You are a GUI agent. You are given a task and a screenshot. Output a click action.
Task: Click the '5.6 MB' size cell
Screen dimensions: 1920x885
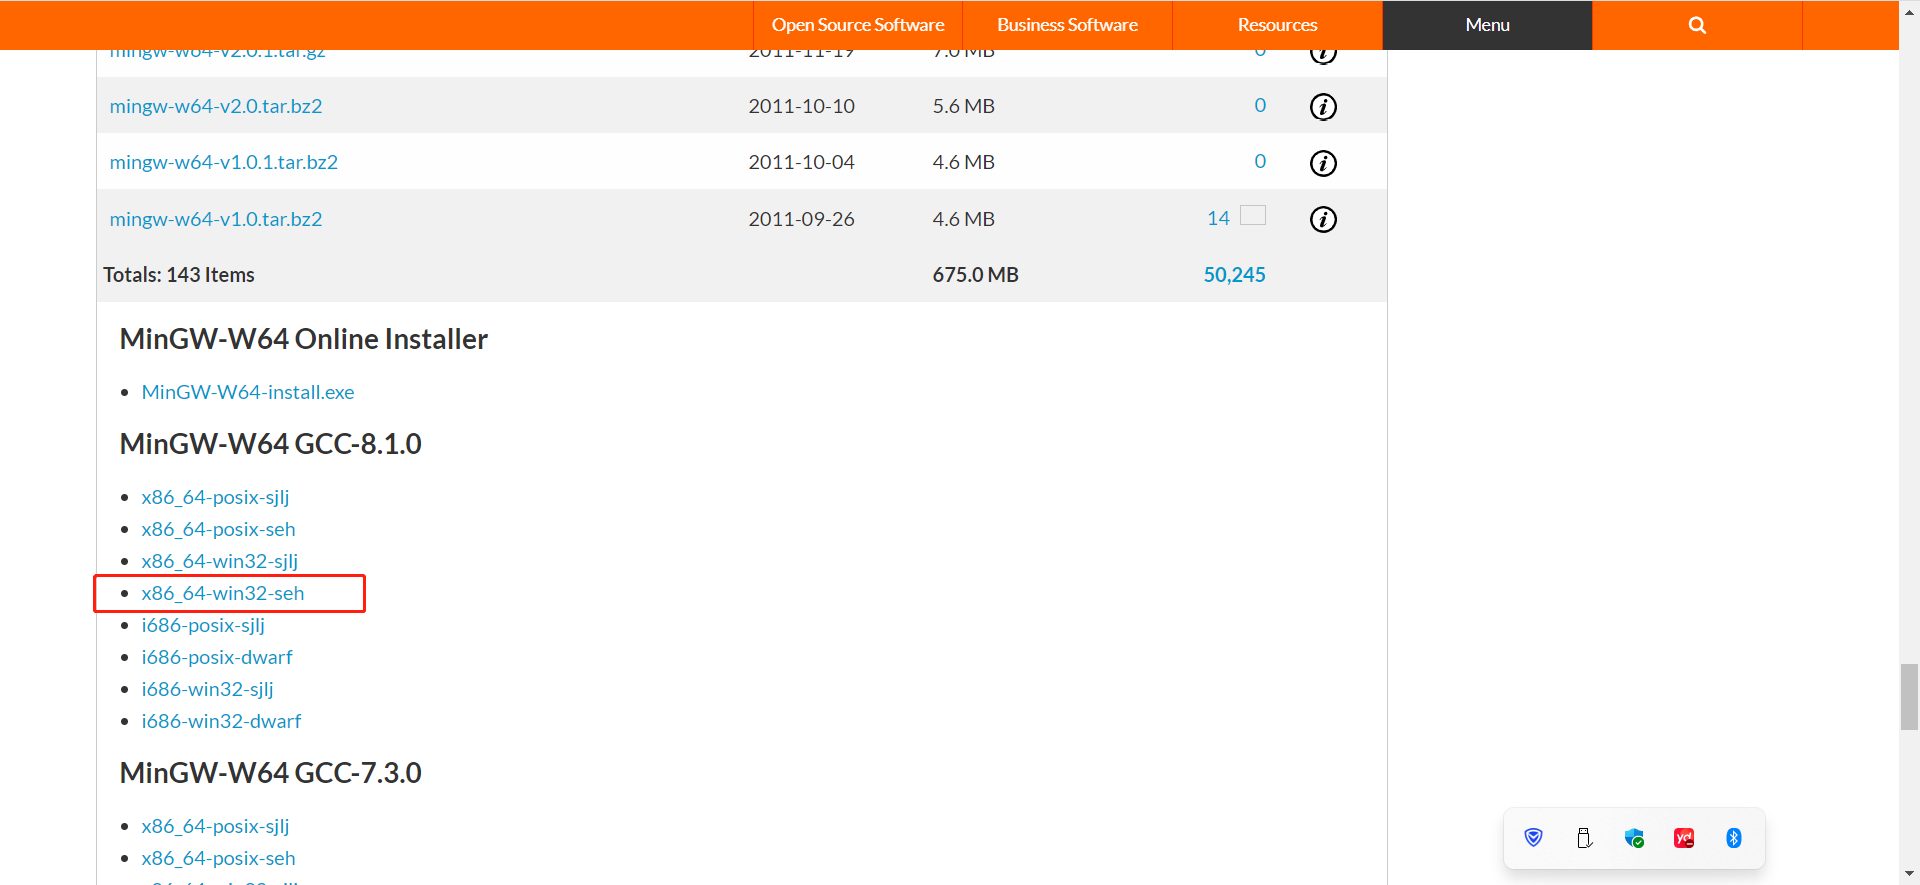[963, 106]
